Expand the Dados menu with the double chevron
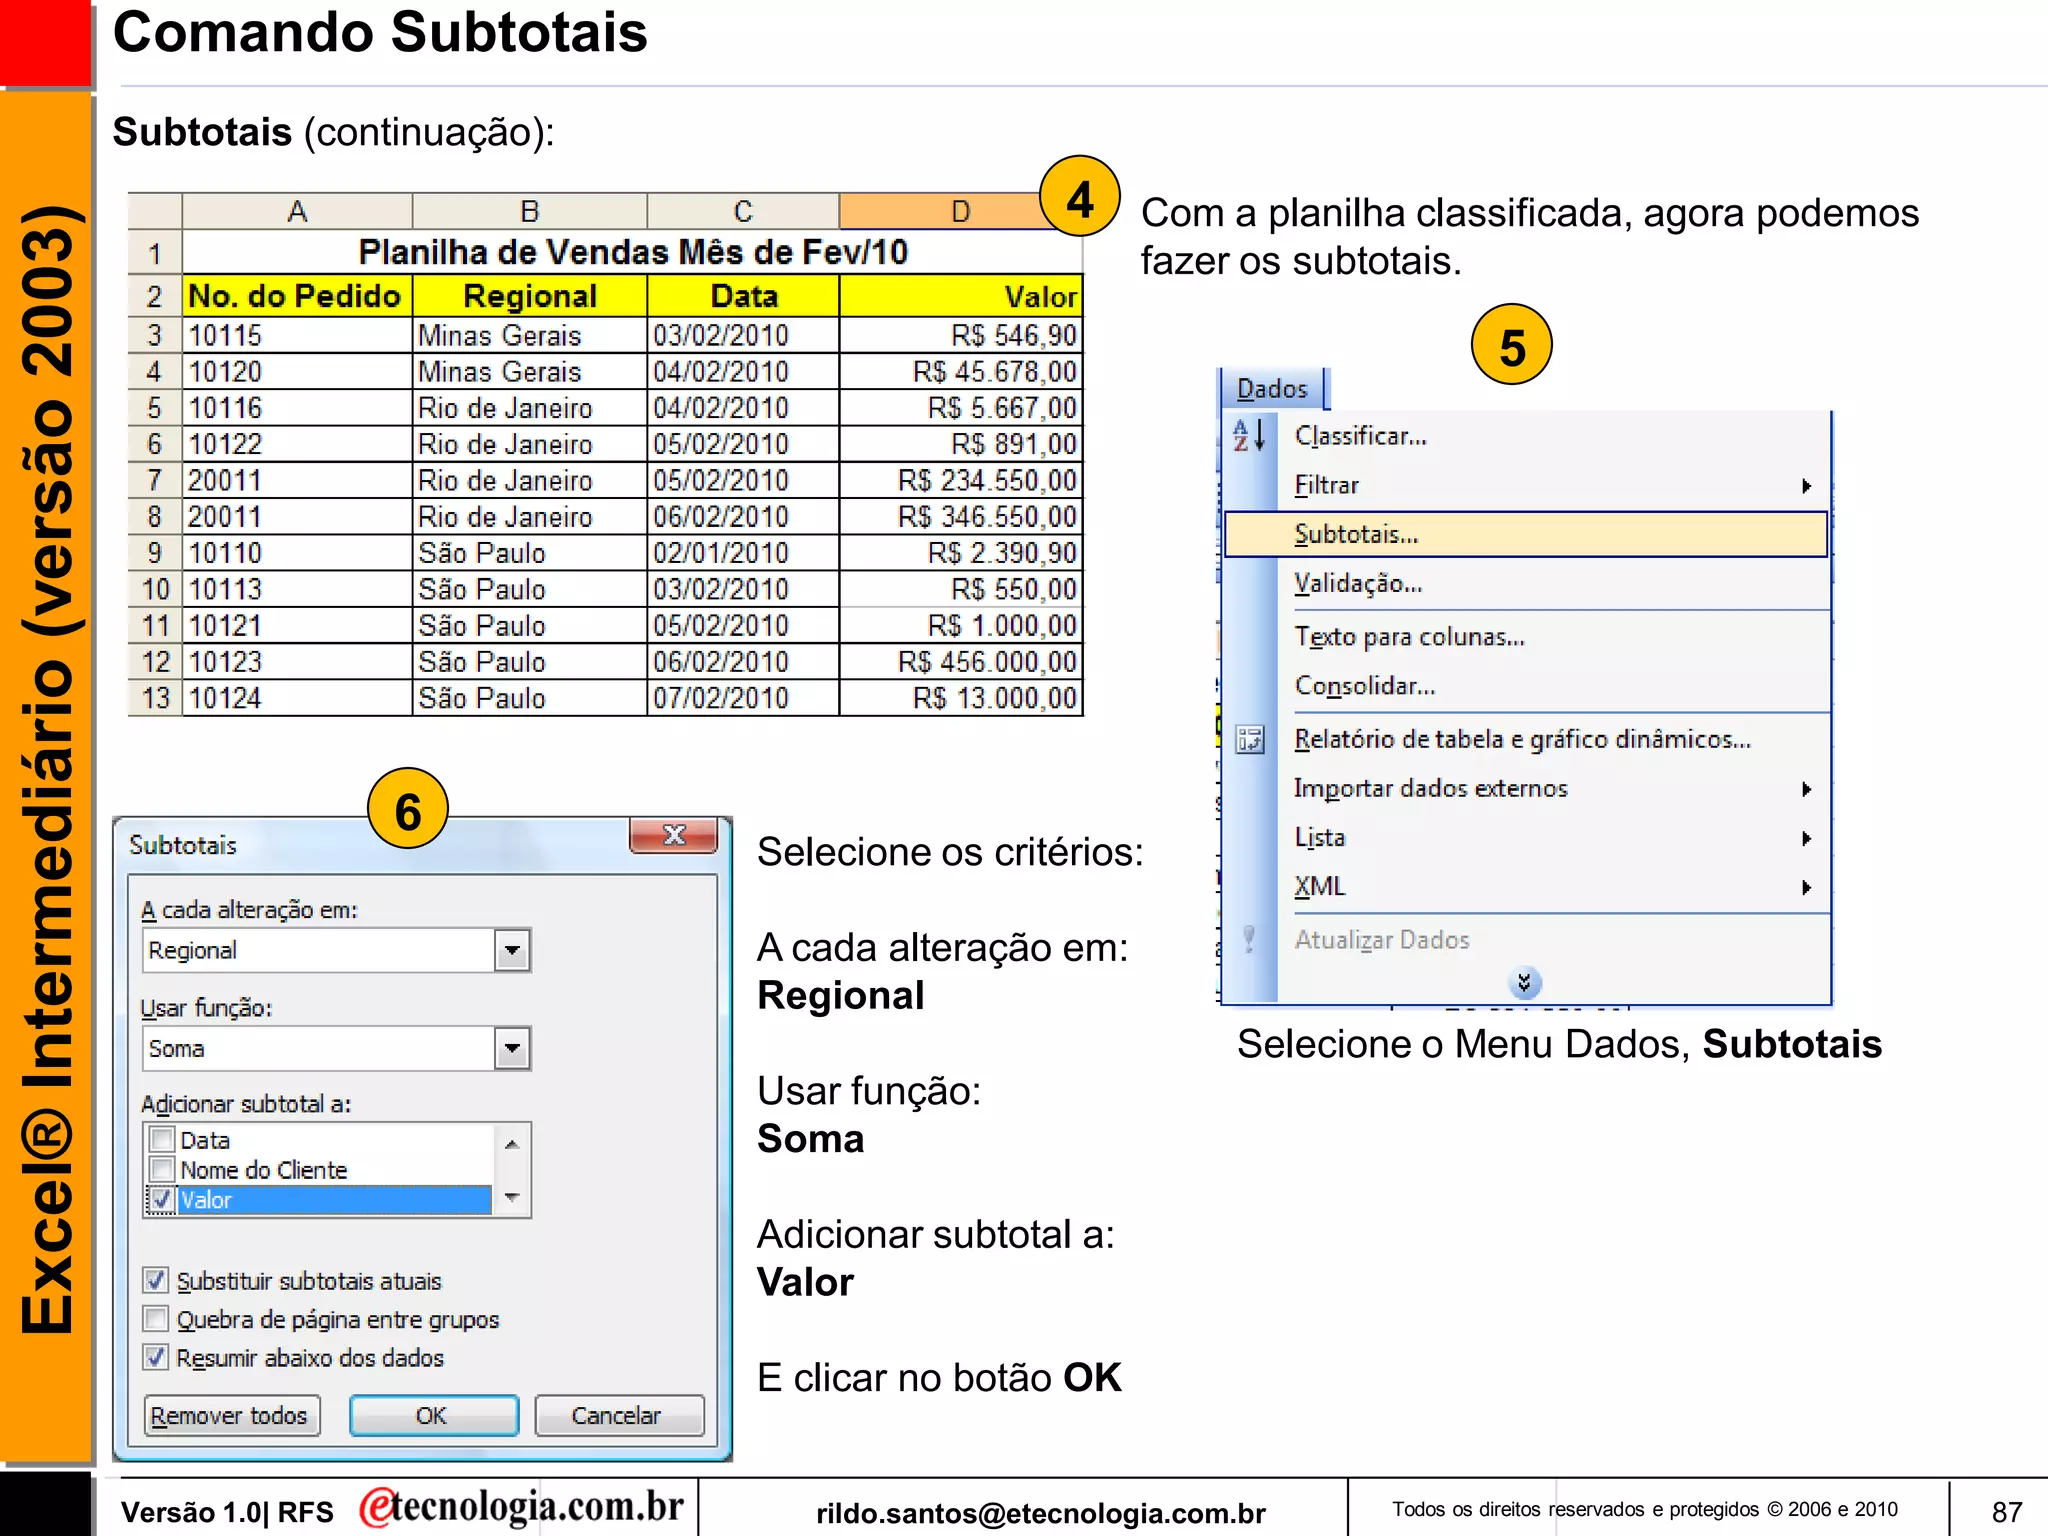 point(1524,982)
